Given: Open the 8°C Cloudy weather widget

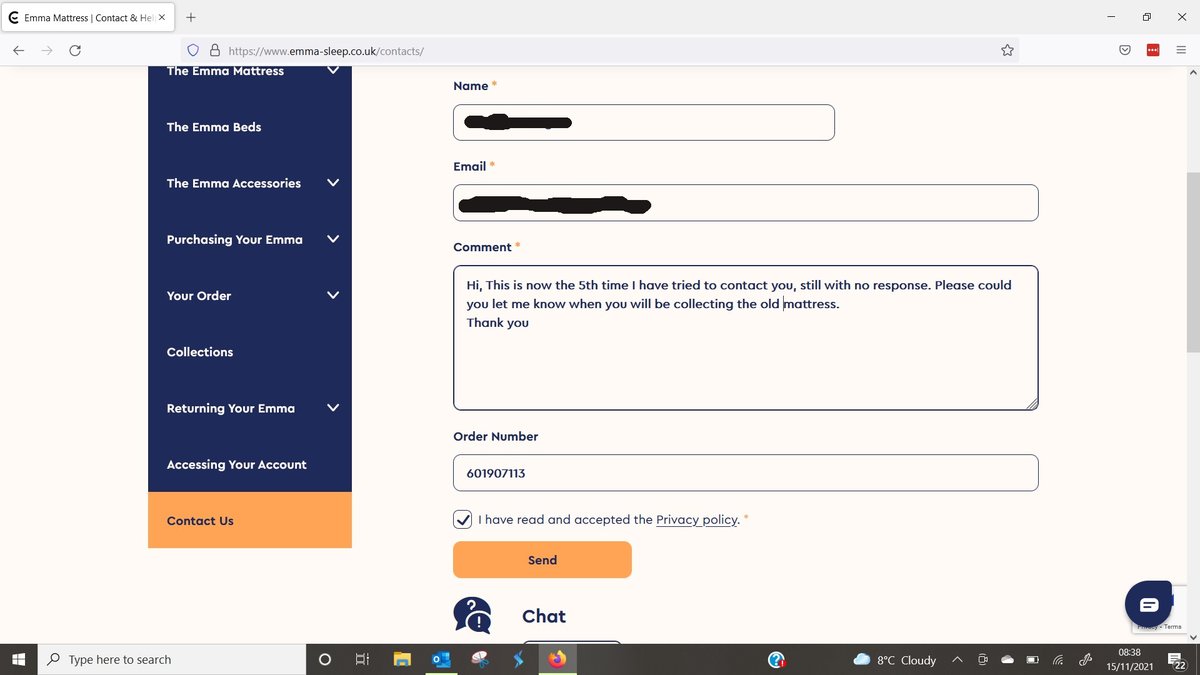Looking at the screenshot, I should 895,660.
